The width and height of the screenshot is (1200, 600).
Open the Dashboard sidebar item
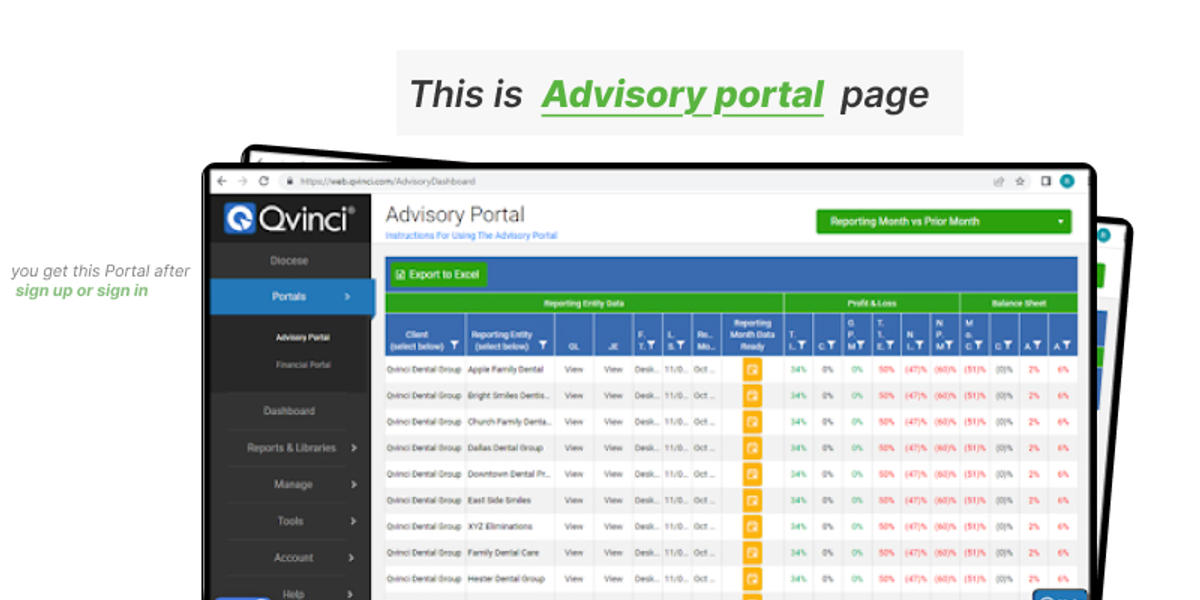(x=289, y=411)
